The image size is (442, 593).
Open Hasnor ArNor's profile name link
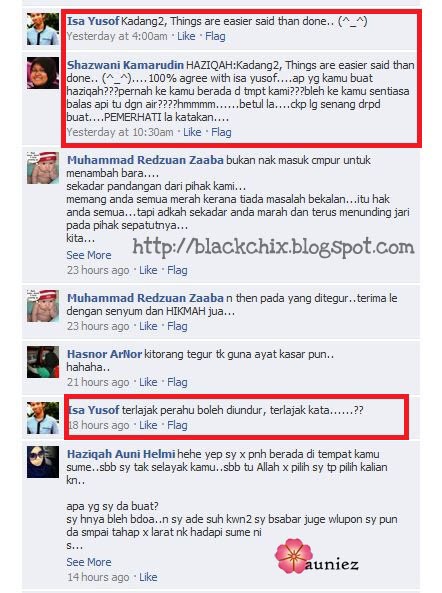(x=104, y=354)
